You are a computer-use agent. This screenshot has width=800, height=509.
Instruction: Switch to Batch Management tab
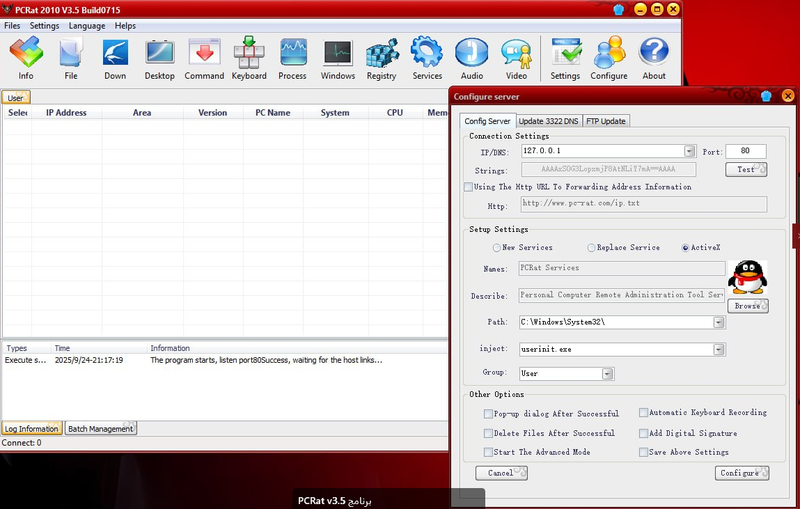pyautogui.click(x=101, y=429)
